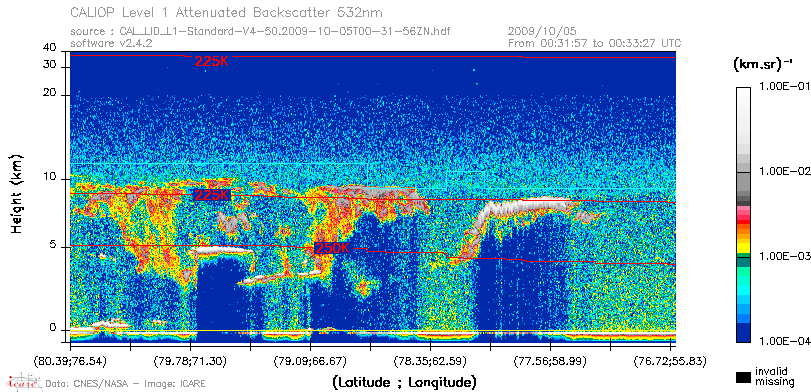Click the title "CALIOP Level 1 Attenuated Backscatter 532nm"
Viewport: 811px width, 392px height.
pyautogui.click(x=227, y=12)
